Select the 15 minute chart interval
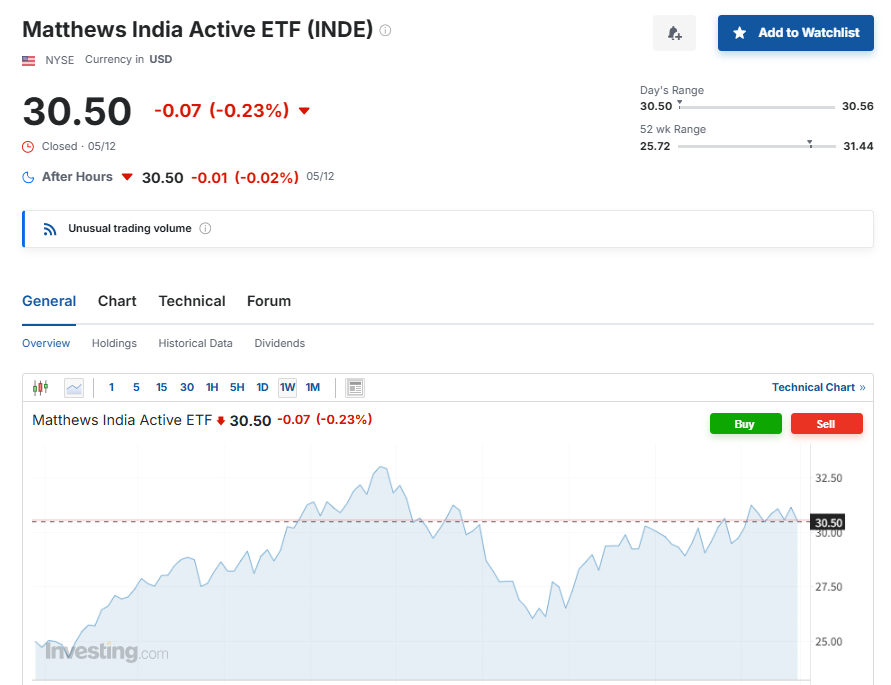The height and width of the screenshot is (685, 891). (161, 388)
